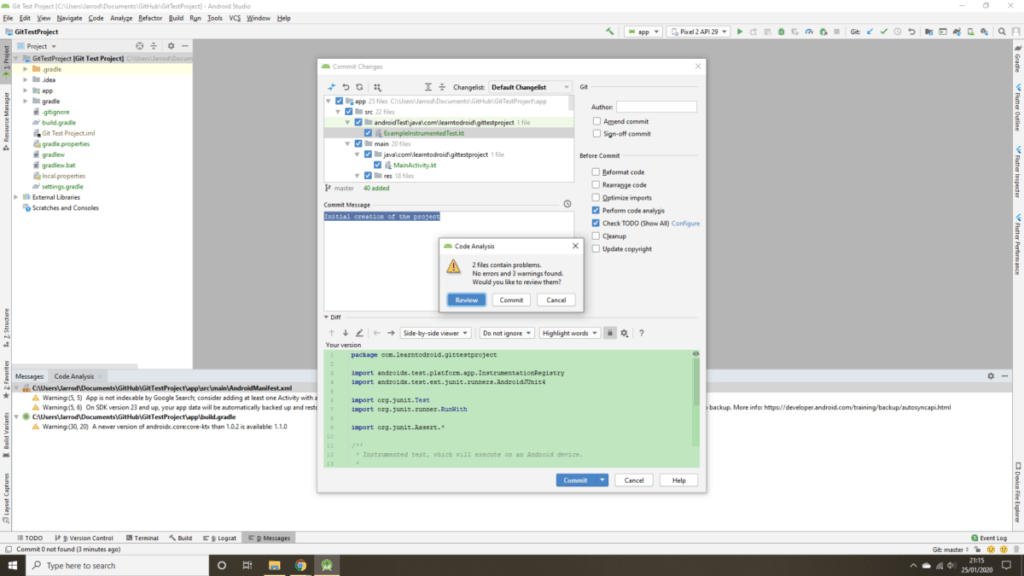Click the Make Project hammer icon
This screenshot has height=576, width=1024.
click(x=610, y=32)
